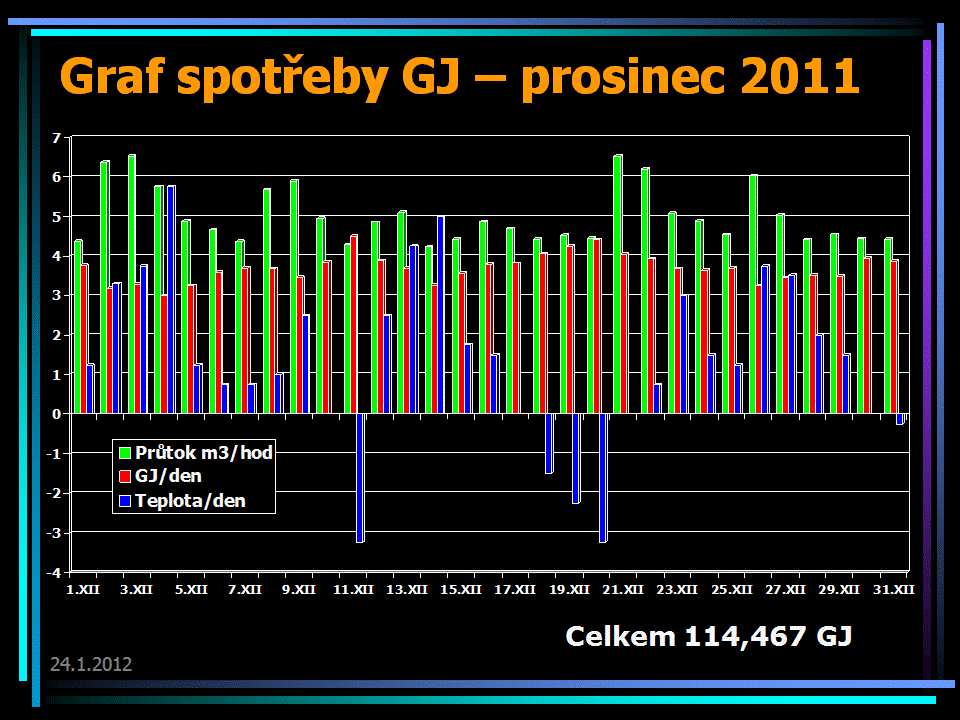Select the GJ/den legend label

point(168,477)
